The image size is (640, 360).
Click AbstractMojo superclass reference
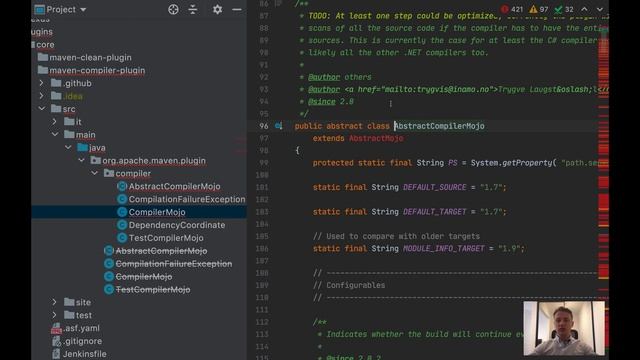(x=376, y=138)
